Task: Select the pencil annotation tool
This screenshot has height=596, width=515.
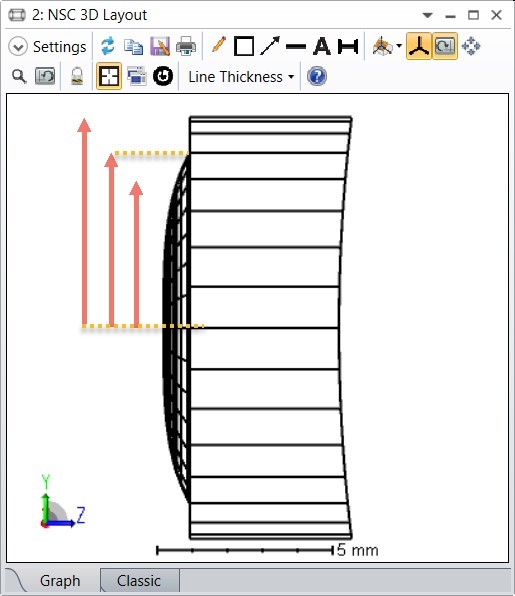Action: [219, 46]
